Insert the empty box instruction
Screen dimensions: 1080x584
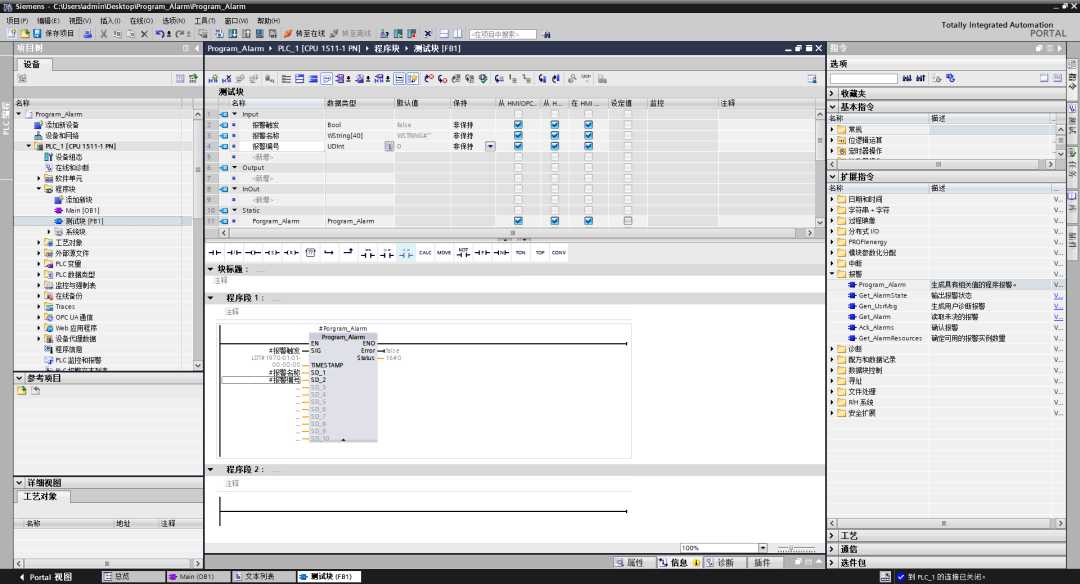click(311, 253)
